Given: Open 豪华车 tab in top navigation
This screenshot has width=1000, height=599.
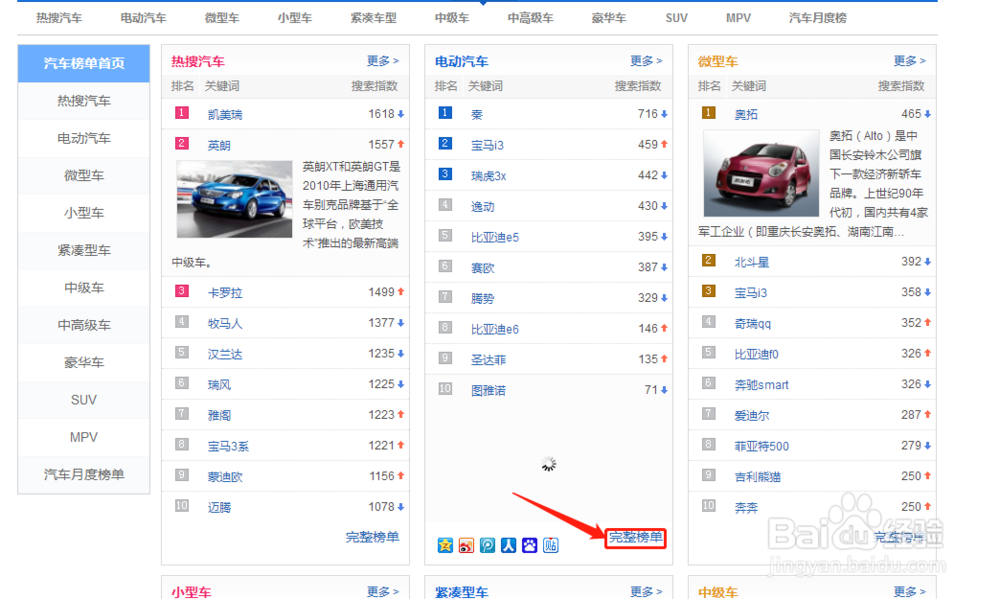Looking at the screenshot, I should pyautogui.click(x=608, y=18).
